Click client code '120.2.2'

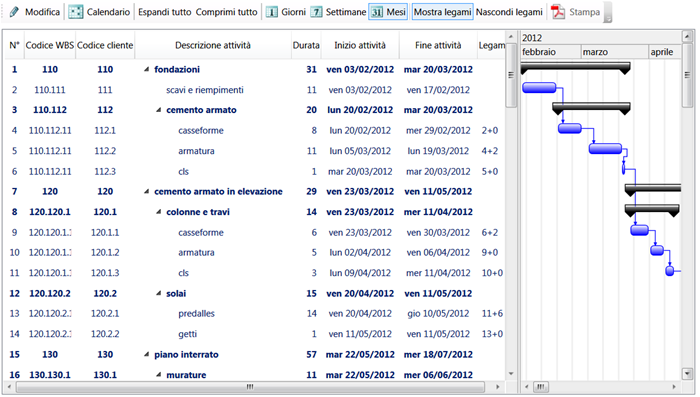pos(105,334)
